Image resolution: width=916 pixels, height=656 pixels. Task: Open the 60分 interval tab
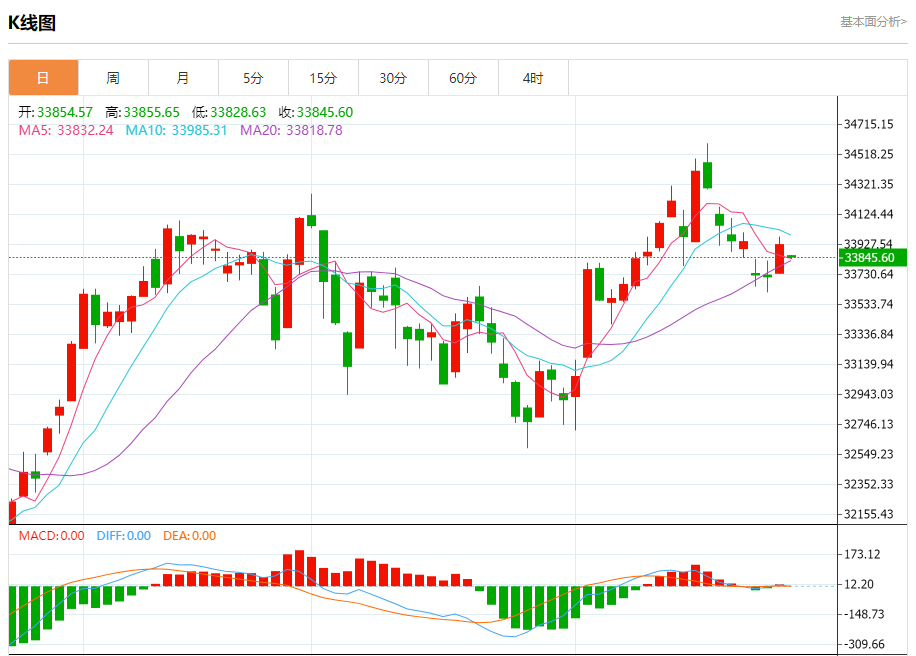463,78
